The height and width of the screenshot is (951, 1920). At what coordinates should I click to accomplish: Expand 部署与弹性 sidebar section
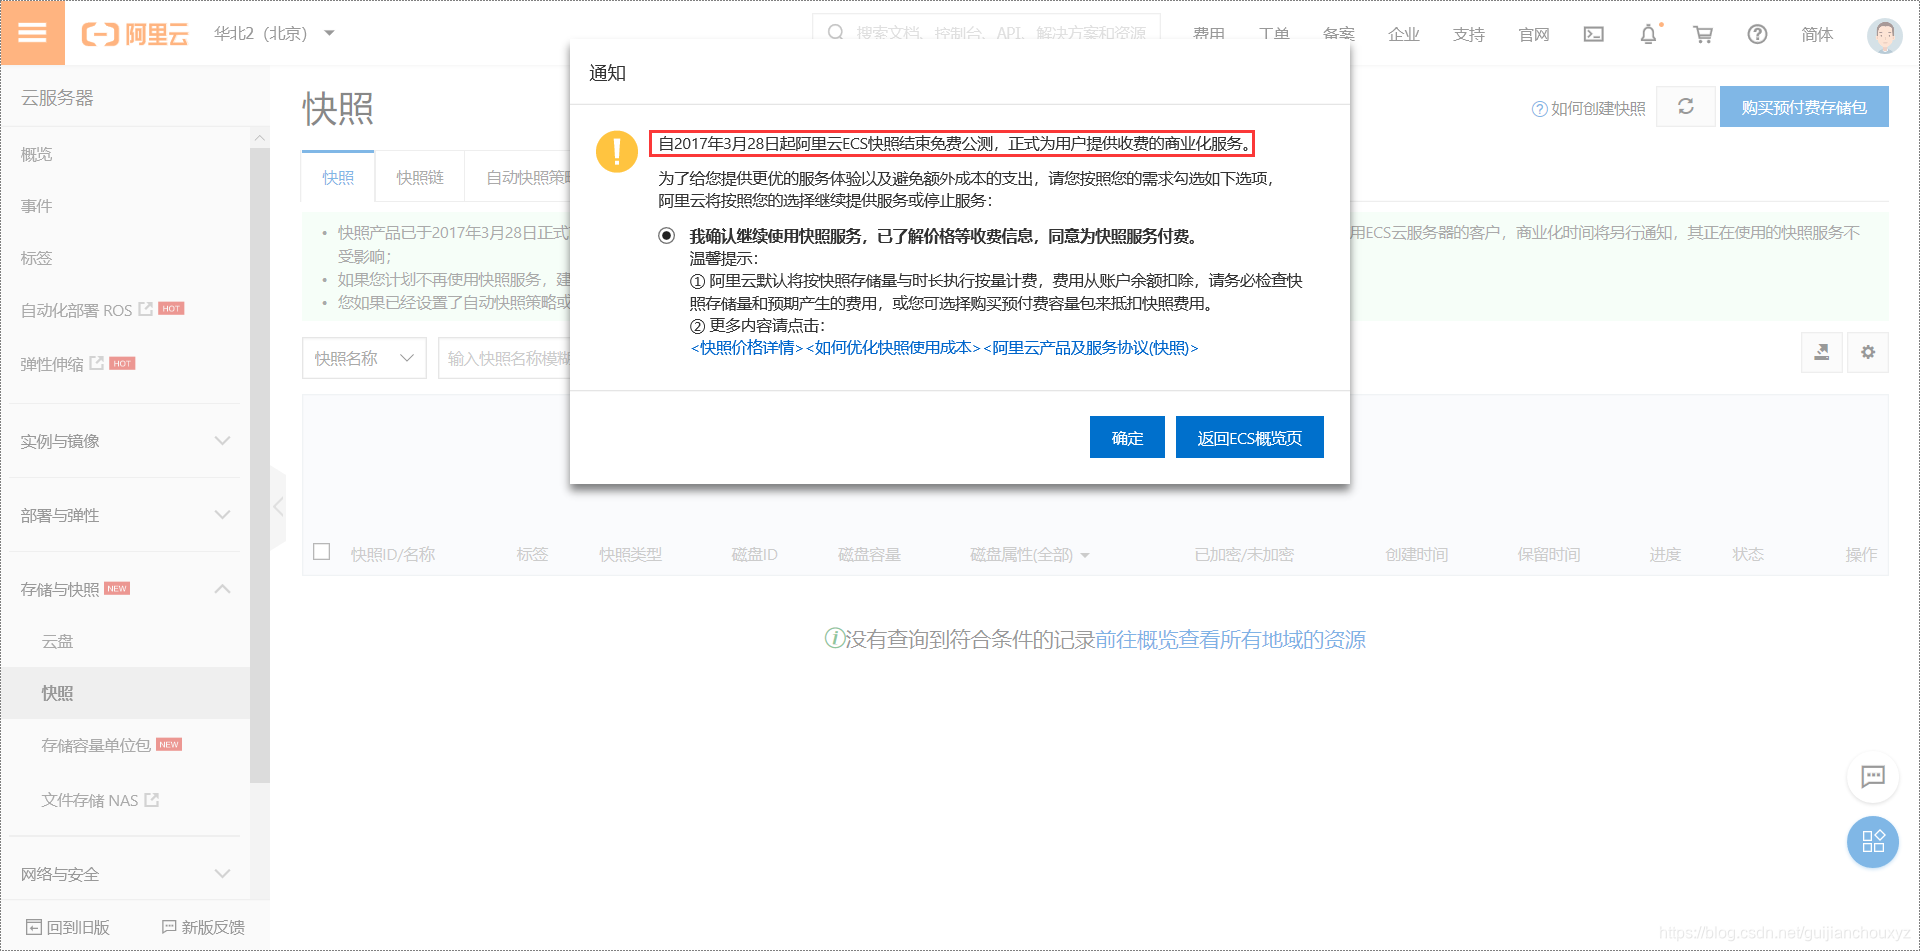click(126, 515)
